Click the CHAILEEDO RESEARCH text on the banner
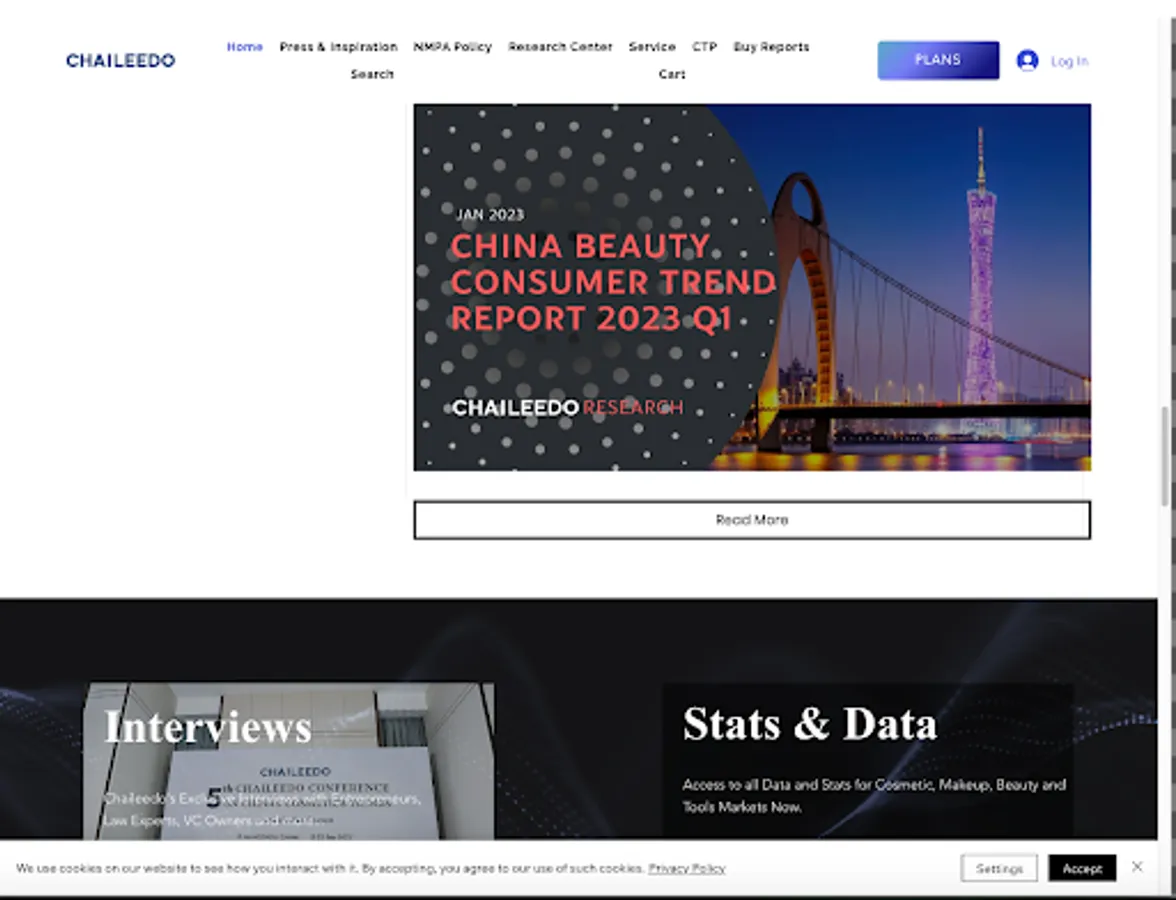 click(x=568, y=407)
